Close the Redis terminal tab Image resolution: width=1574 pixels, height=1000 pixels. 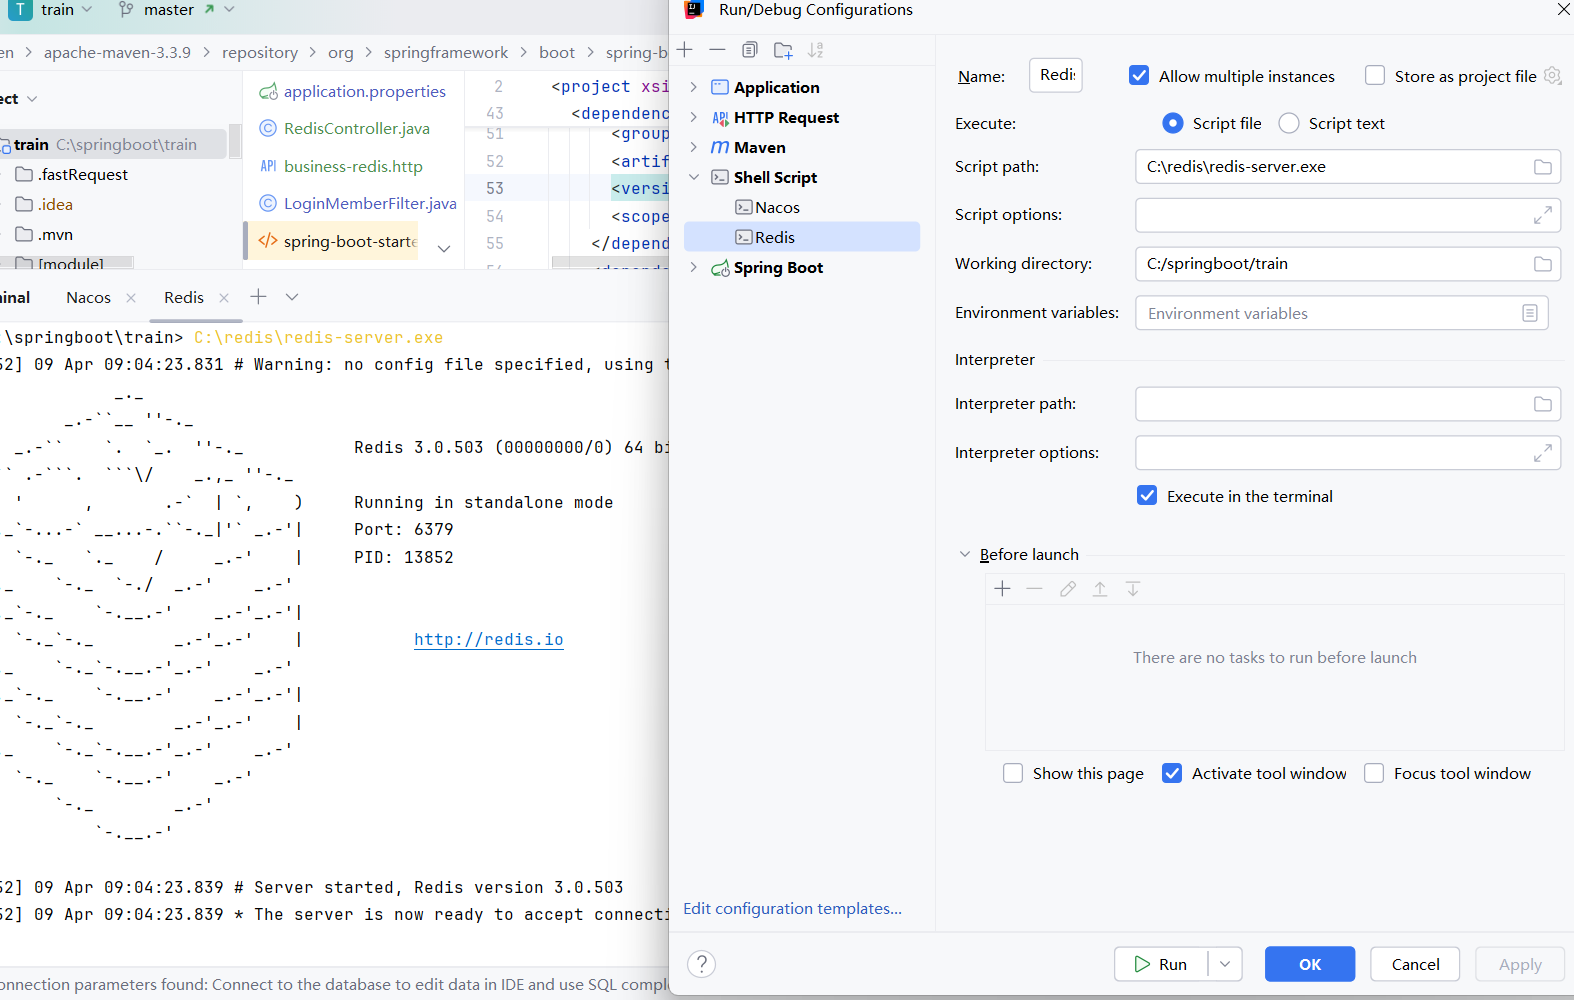click(224, 298)
